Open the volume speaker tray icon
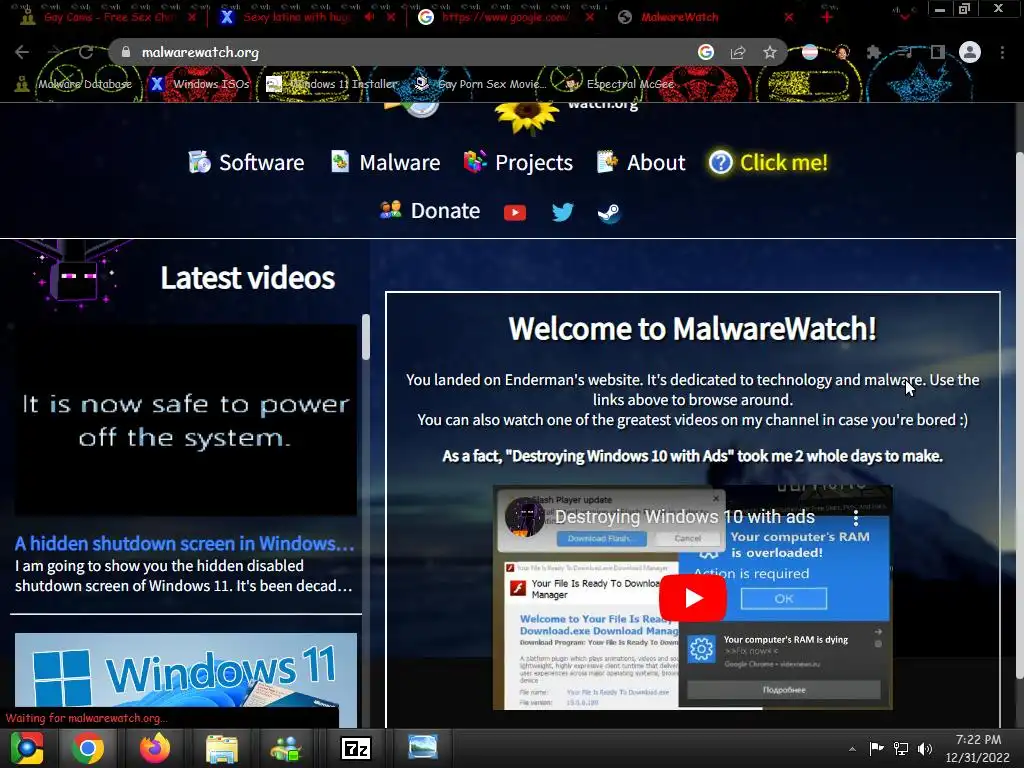Image resolution: width=1024 pixels, height=768 pixels. tap(925, 748)
